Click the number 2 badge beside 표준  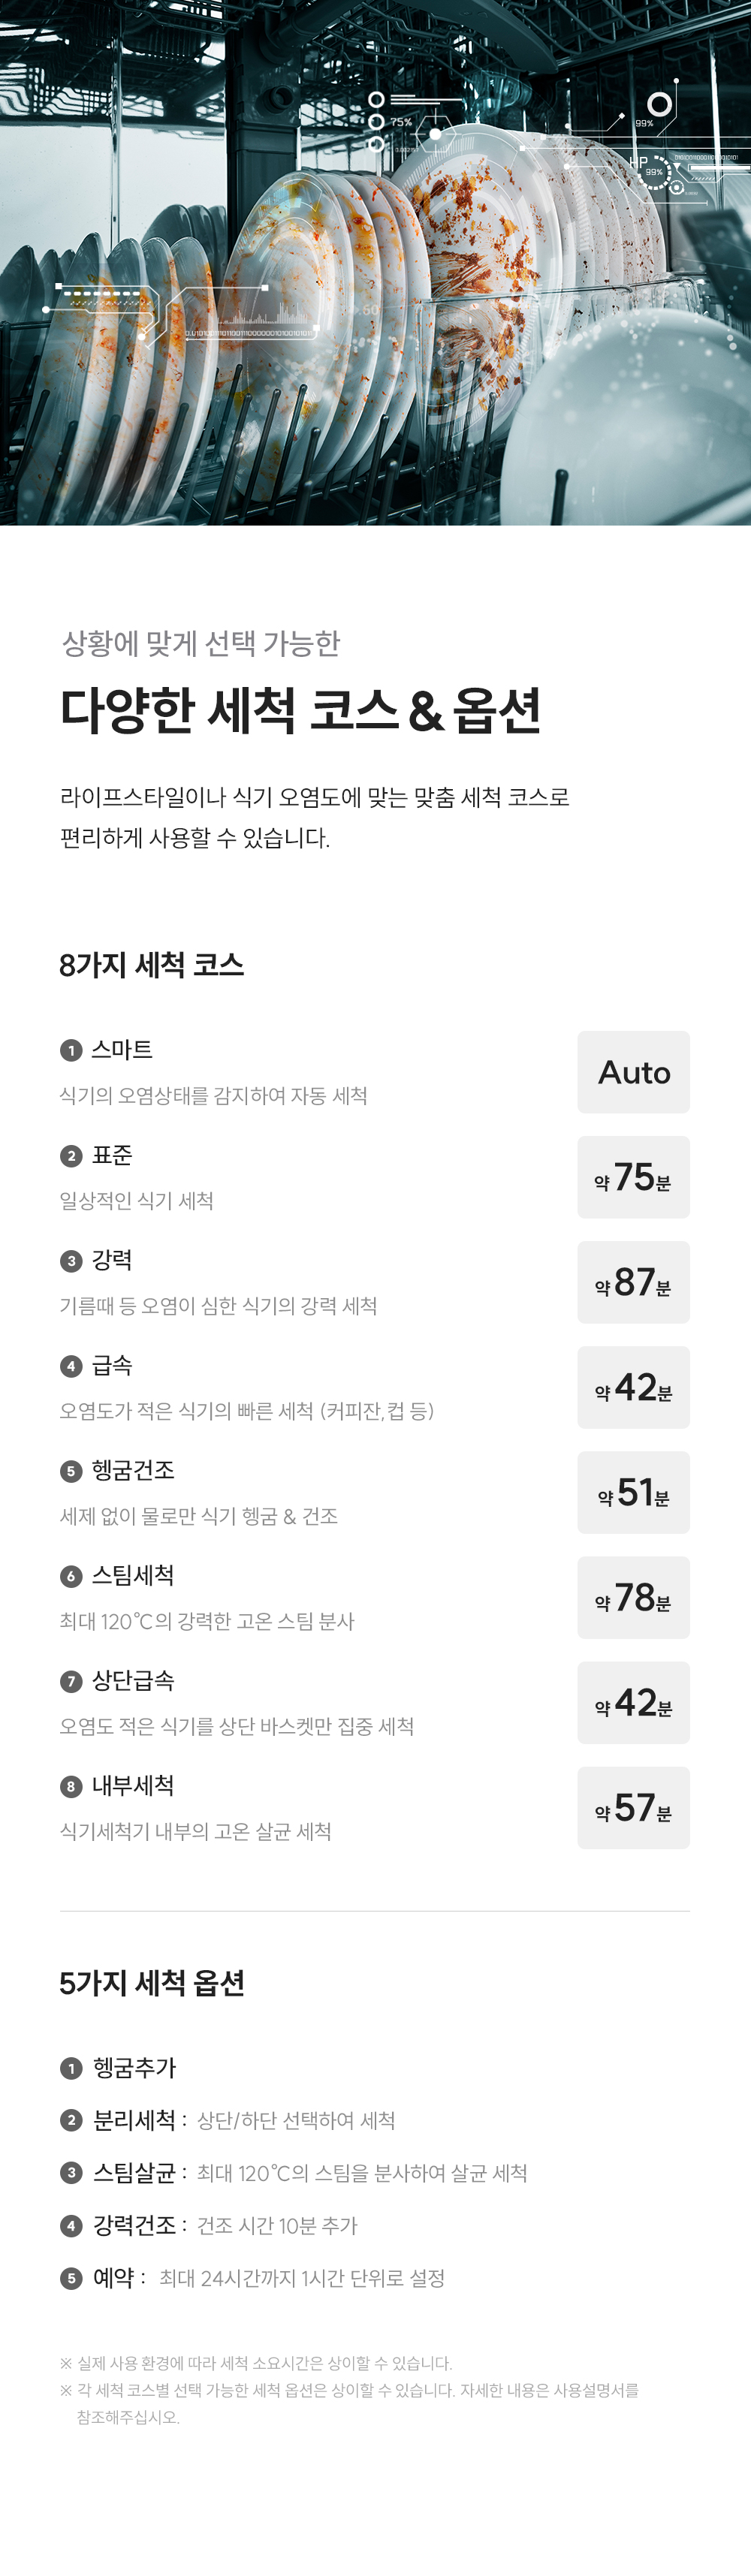tap(71, 1156)
